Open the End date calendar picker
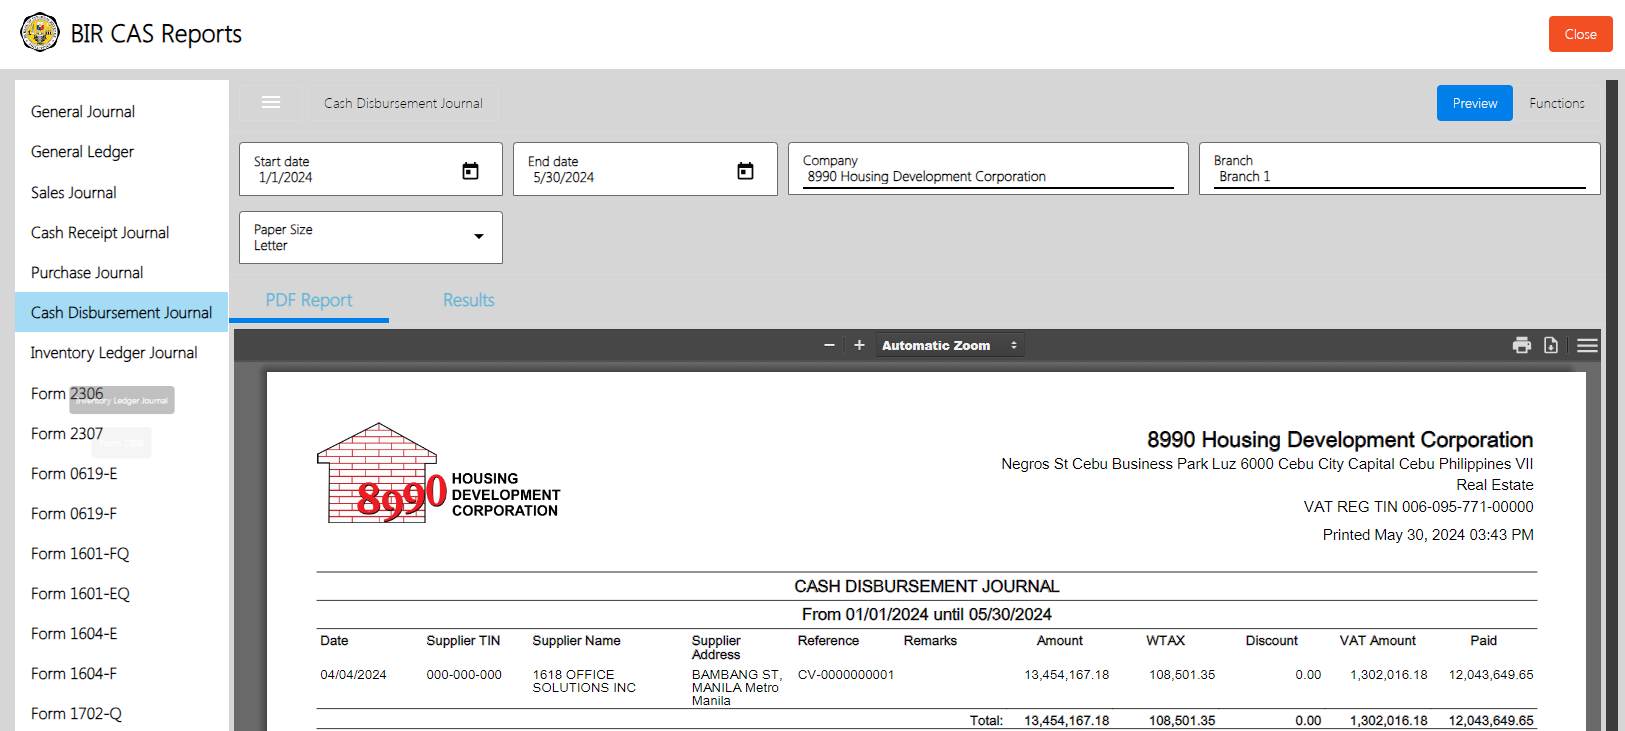This screenshot has height=731, width=1625. coord(745,171)
